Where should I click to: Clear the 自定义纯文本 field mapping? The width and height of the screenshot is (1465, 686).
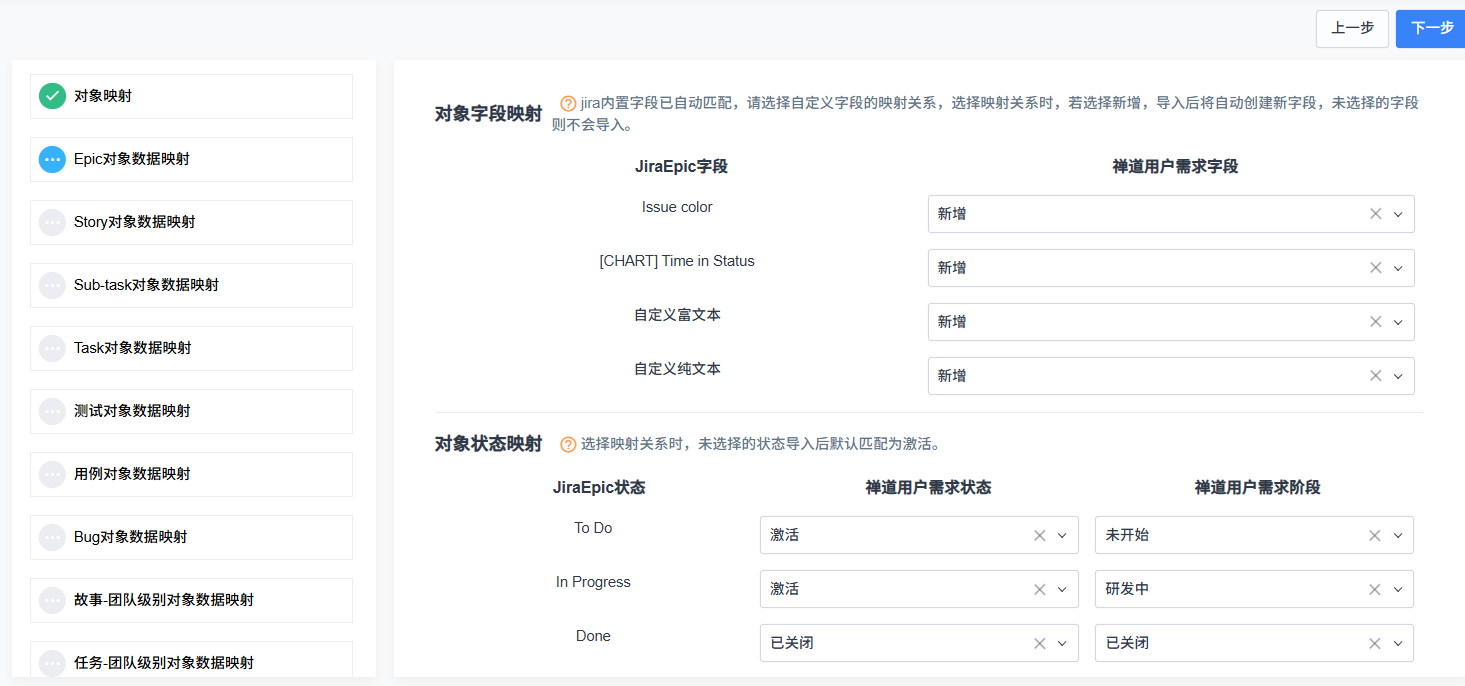pos(1376,376)
